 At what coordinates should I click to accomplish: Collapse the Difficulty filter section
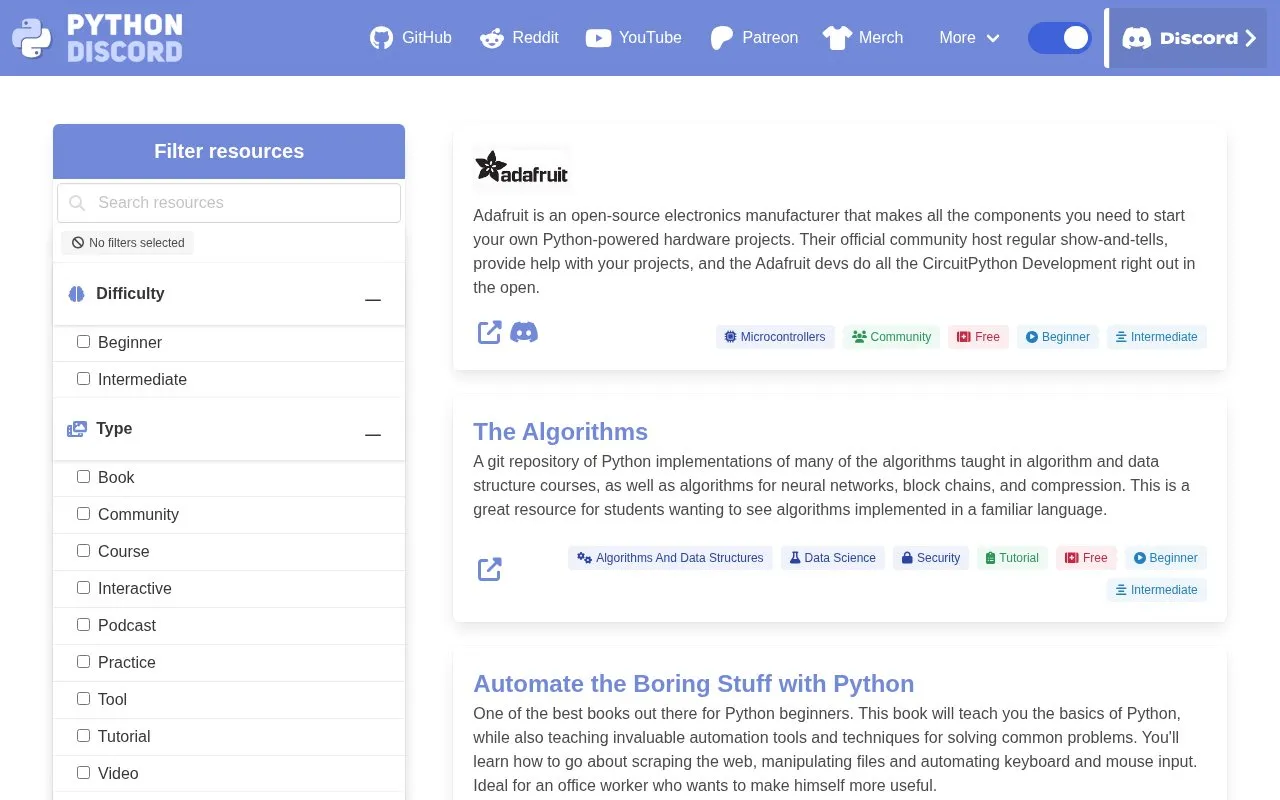click(373, 299)
